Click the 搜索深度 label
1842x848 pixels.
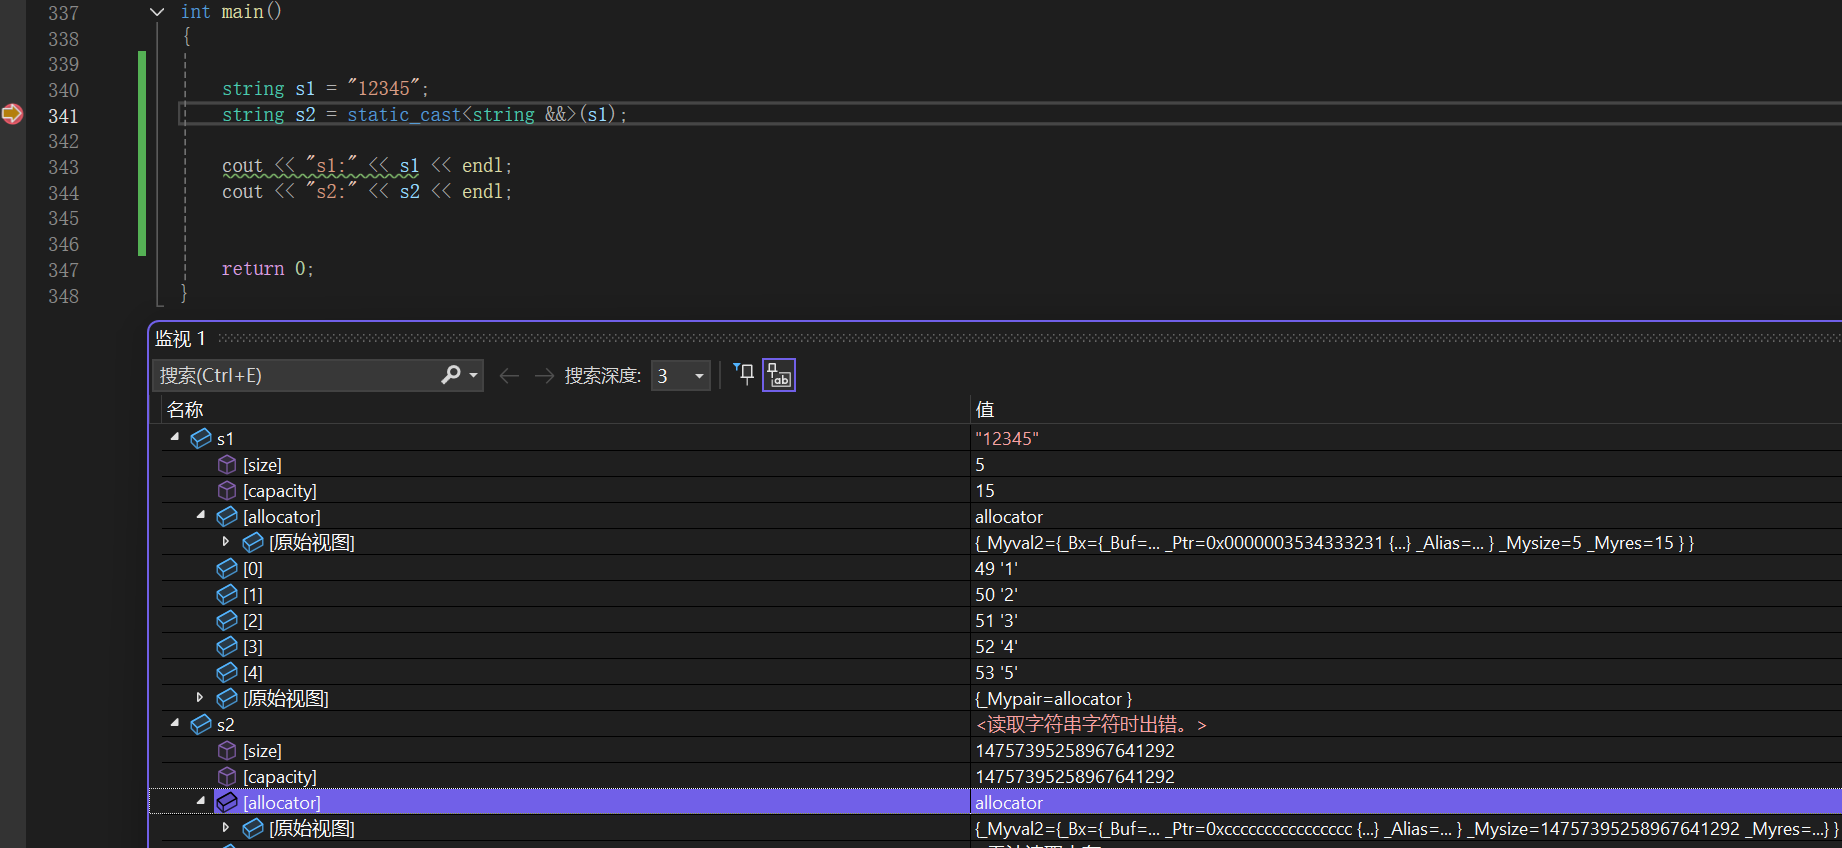(602, 376)
